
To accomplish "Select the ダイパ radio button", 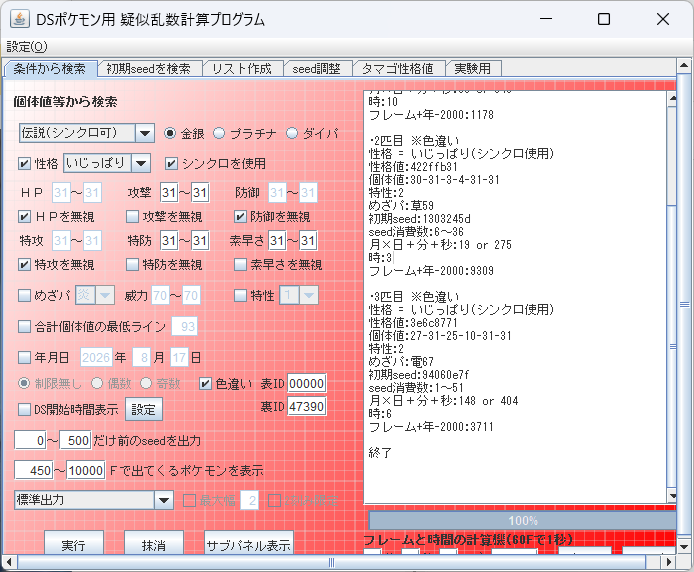I will [x=292, y=133].
